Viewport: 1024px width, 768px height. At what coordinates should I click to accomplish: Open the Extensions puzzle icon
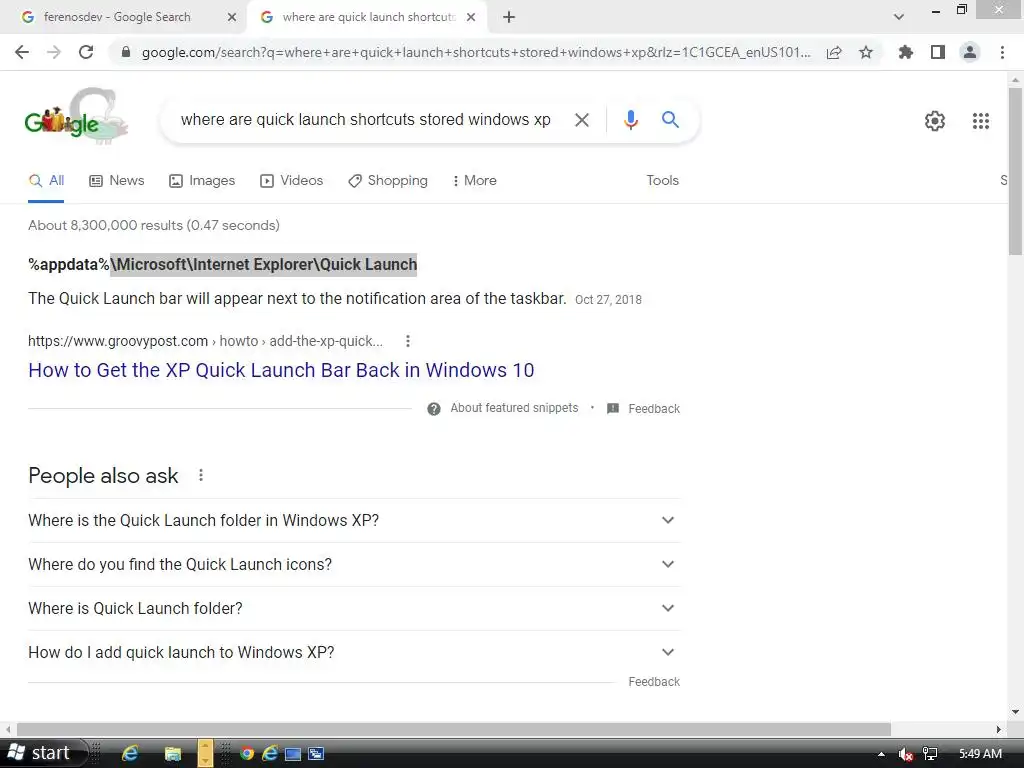905,52
